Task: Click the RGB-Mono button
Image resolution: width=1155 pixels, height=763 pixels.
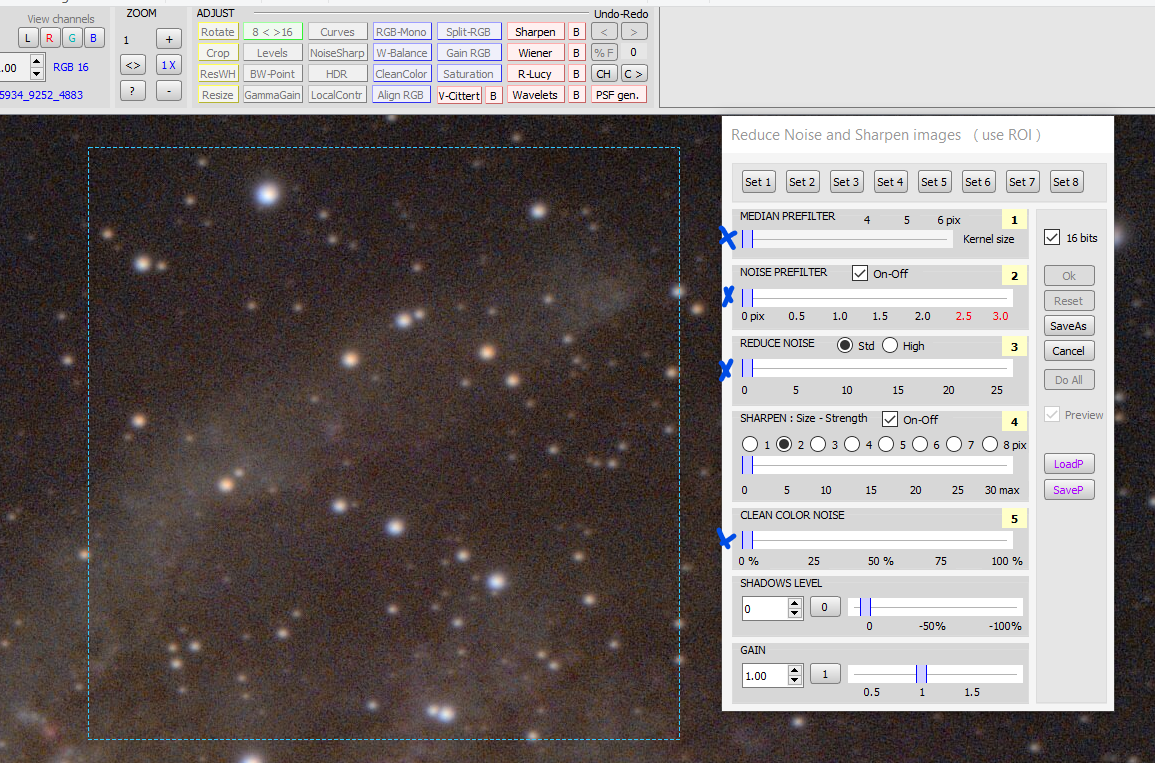Action: click(x=401, y=32)
